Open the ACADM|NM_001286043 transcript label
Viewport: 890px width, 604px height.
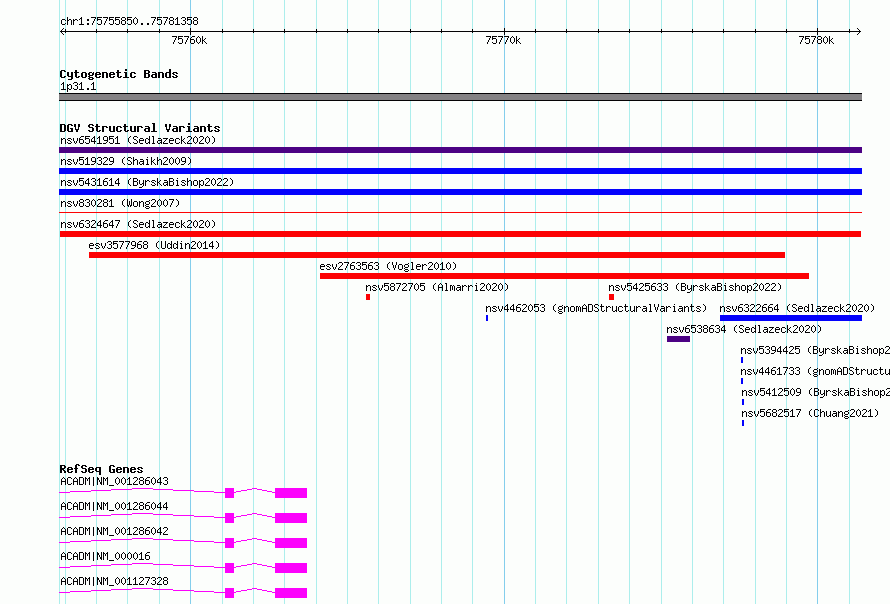click(x=114, y=481)
